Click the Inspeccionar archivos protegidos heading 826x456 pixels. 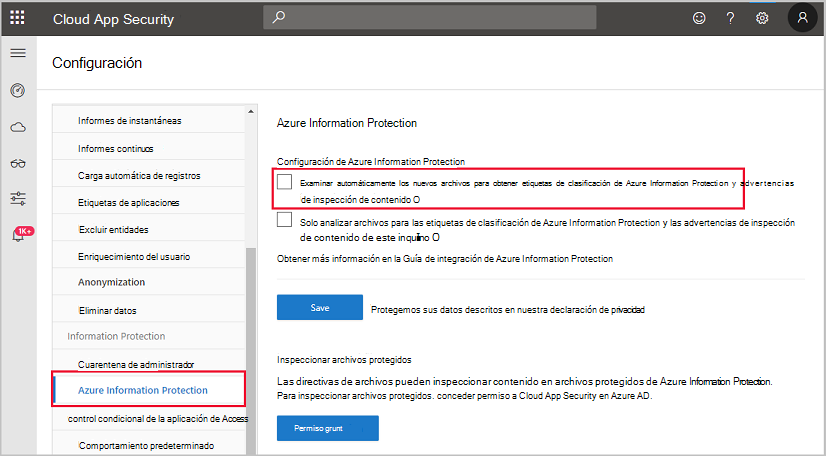point(344,360)
